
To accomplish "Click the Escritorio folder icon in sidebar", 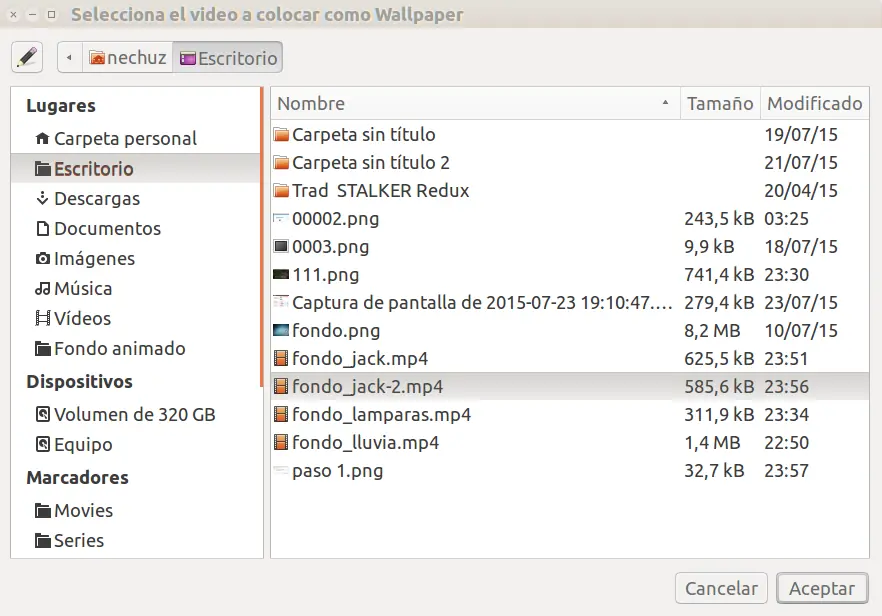I will [x=42, y=168].
